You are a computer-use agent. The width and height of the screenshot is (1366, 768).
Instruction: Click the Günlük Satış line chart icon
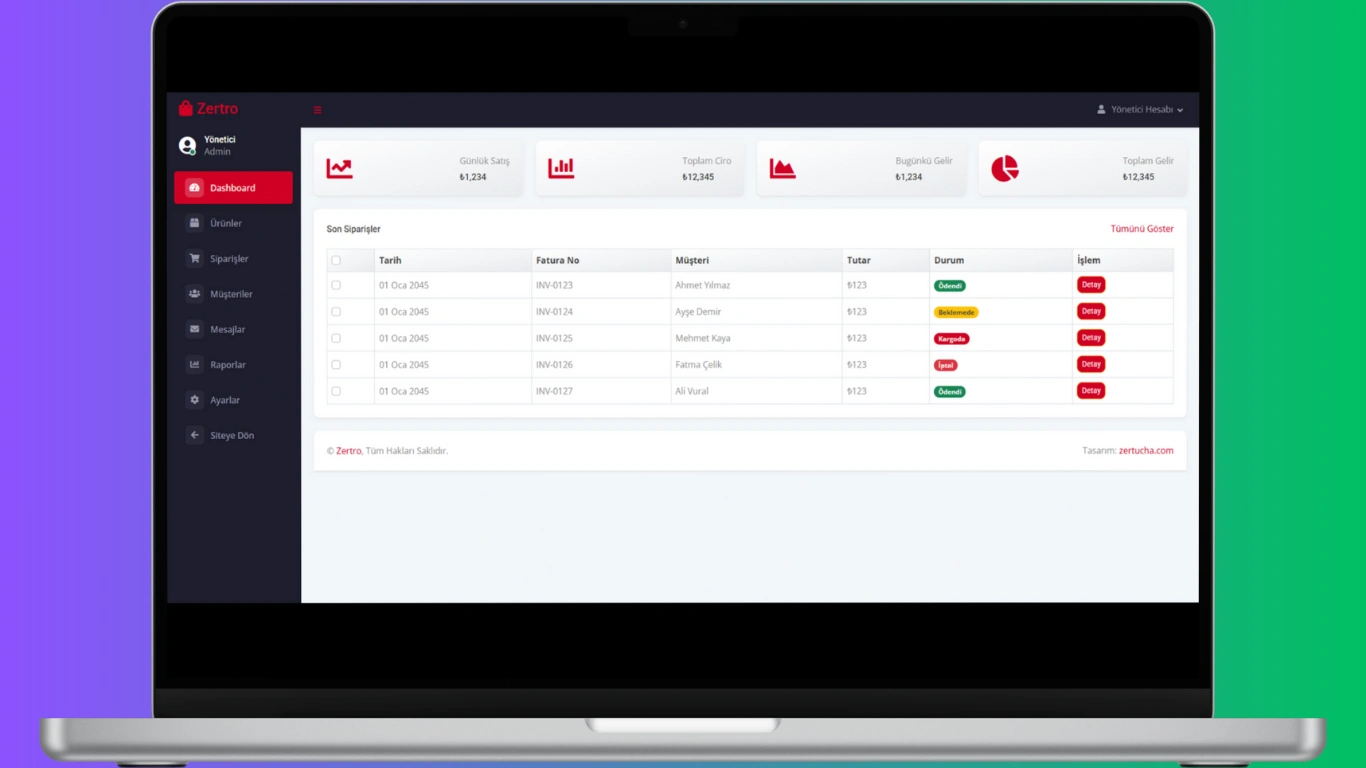(x=340, y=169)
